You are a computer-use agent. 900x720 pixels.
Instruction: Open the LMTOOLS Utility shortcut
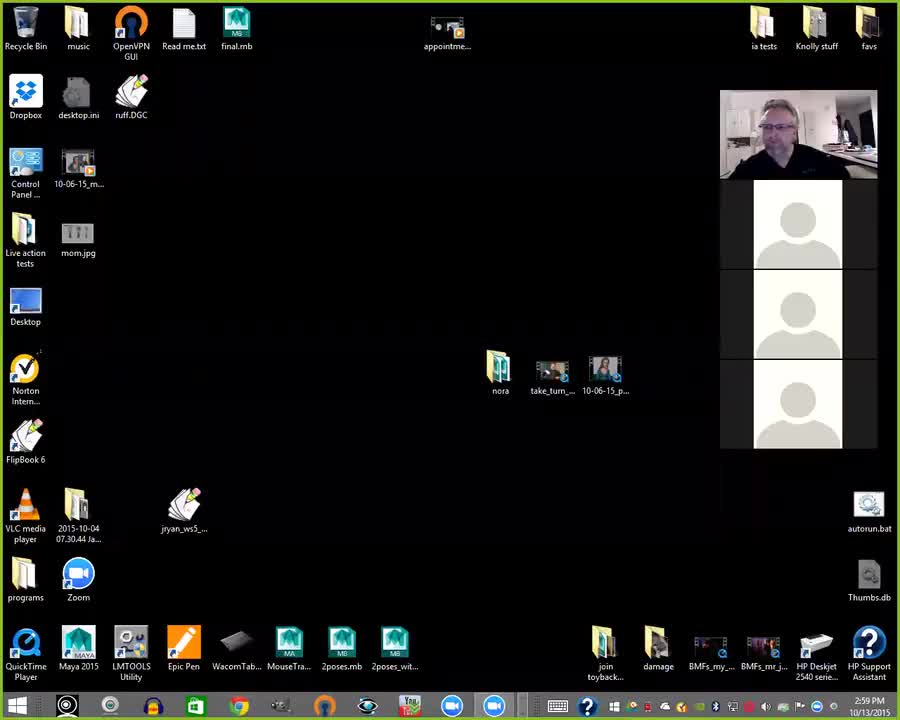pos(131,653)
